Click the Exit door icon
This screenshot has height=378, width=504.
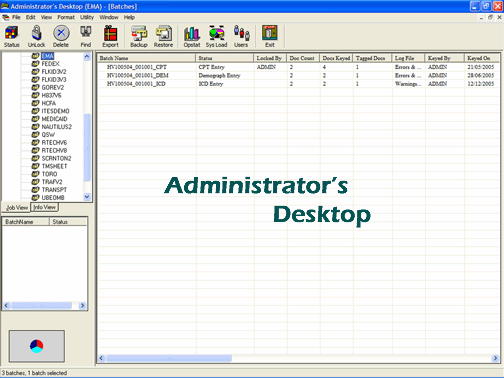pos(270,36)
